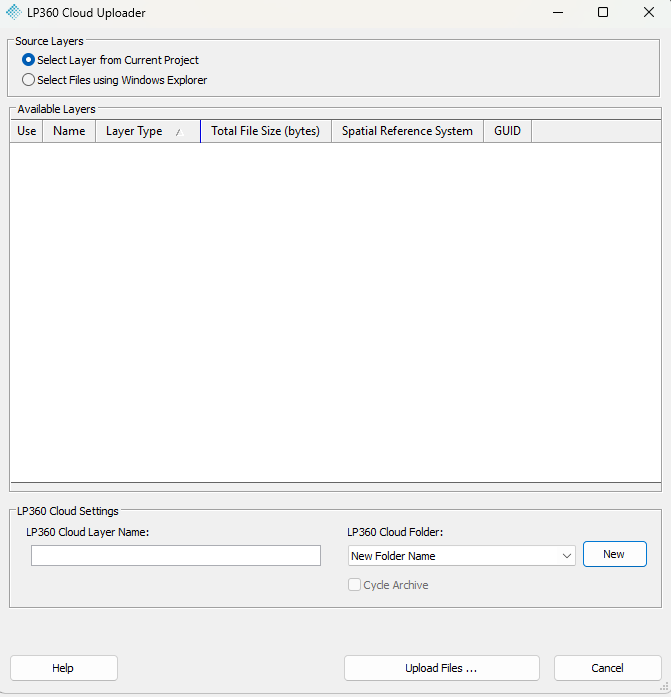Click the LP360 app icon in title bar
The width and height of the screenshot is (671, 697).
pos(14,12)
